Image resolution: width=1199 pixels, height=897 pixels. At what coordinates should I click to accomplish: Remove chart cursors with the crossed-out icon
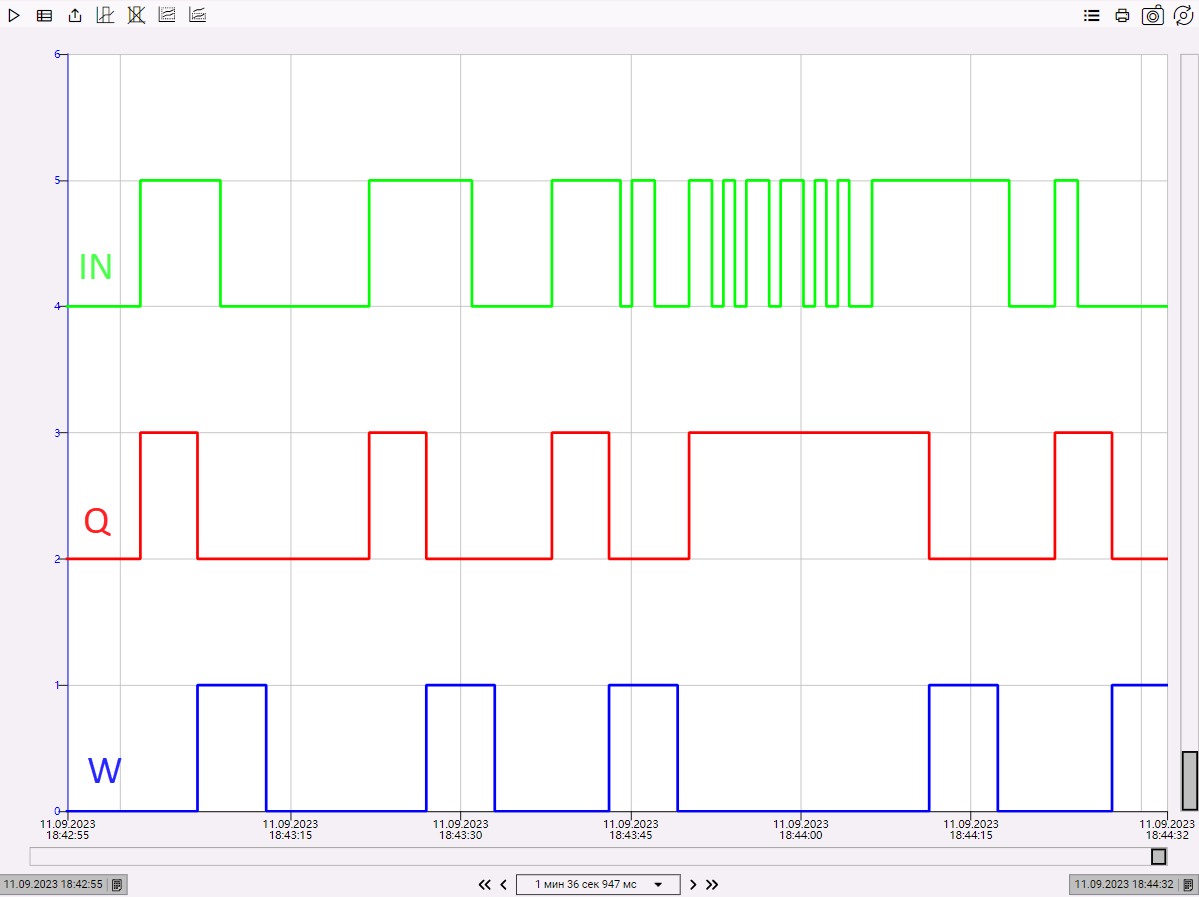click(136, 15)
